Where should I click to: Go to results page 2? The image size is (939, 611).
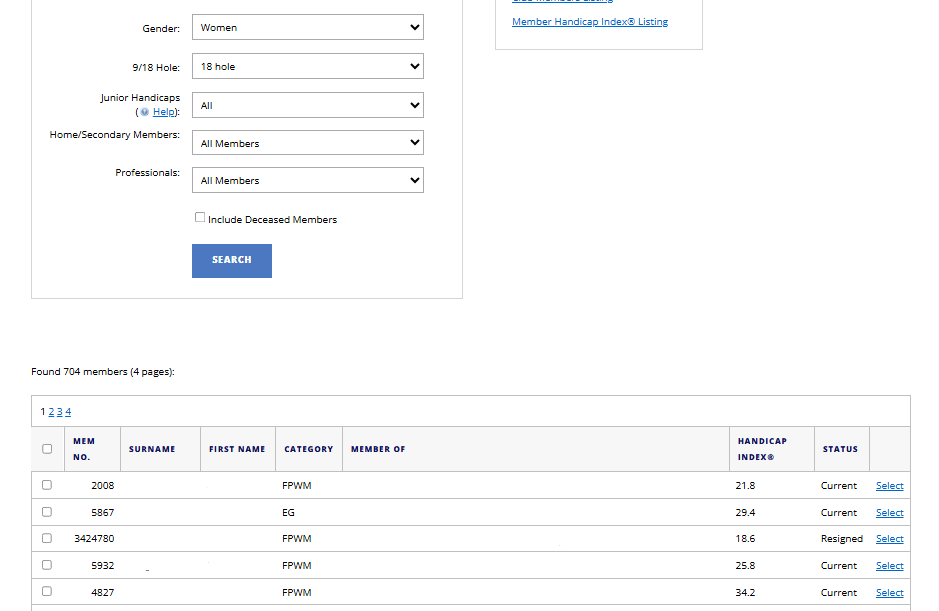tap(51, 412)
